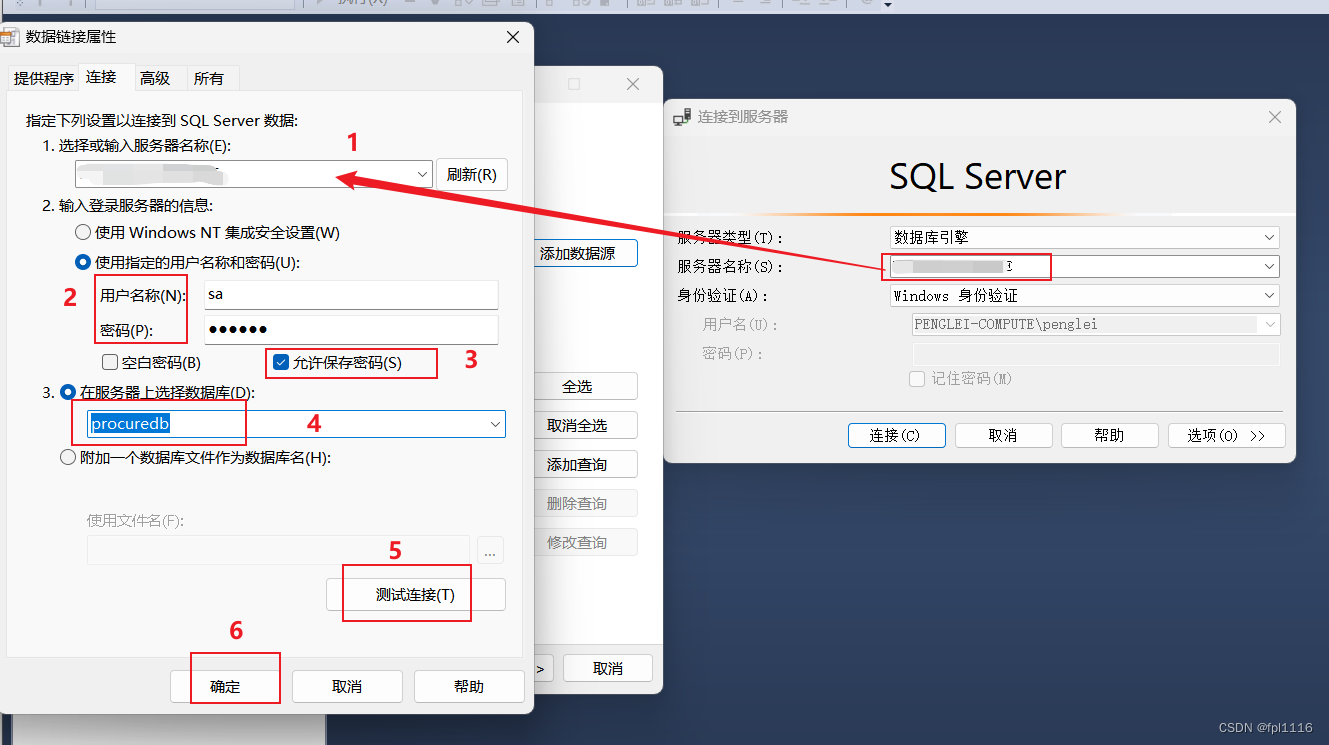
Task: Expand the procuredb database dropdown
Action: [495, 424]
